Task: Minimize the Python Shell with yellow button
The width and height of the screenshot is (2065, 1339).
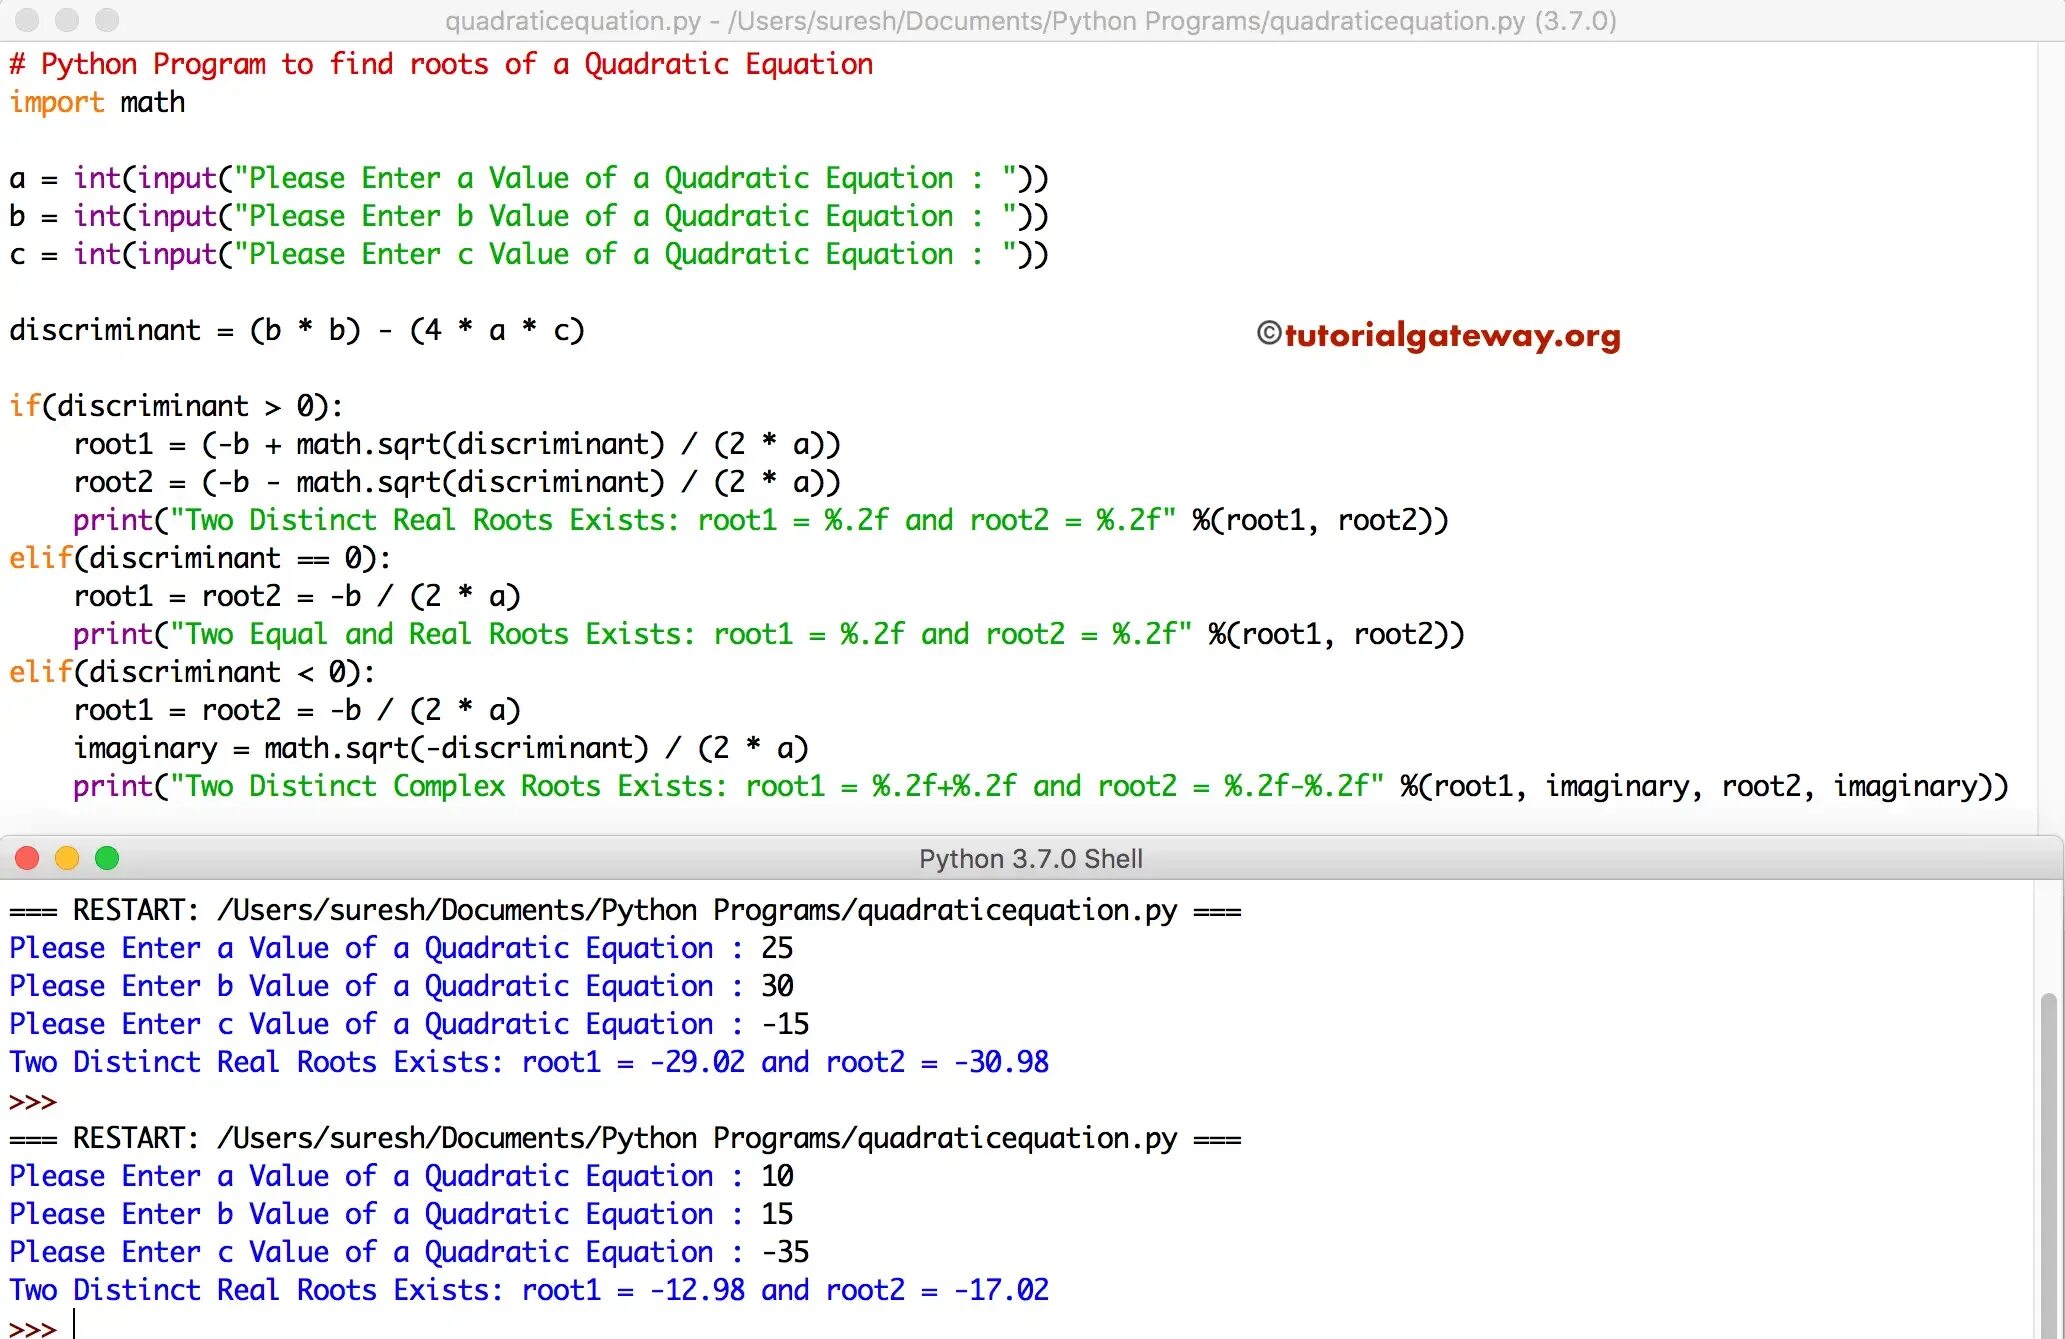Action: (x=67, y=858)
